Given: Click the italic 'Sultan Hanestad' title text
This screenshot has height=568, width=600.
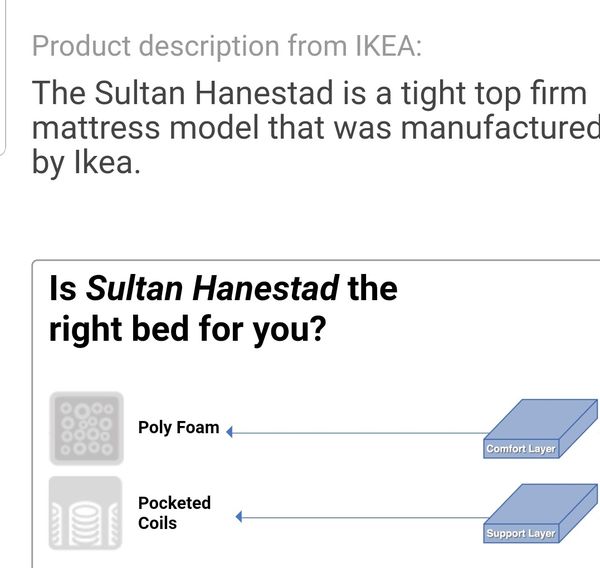Looking at the screenshot, I should click(x=212, y=288).
